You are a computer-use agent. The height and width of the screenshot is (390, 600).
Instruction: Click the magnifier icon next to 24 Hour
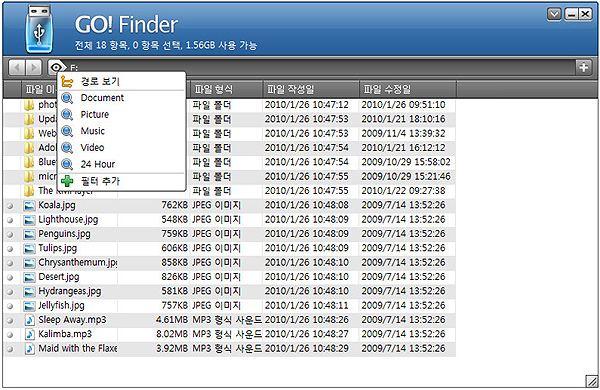[67, 164]
